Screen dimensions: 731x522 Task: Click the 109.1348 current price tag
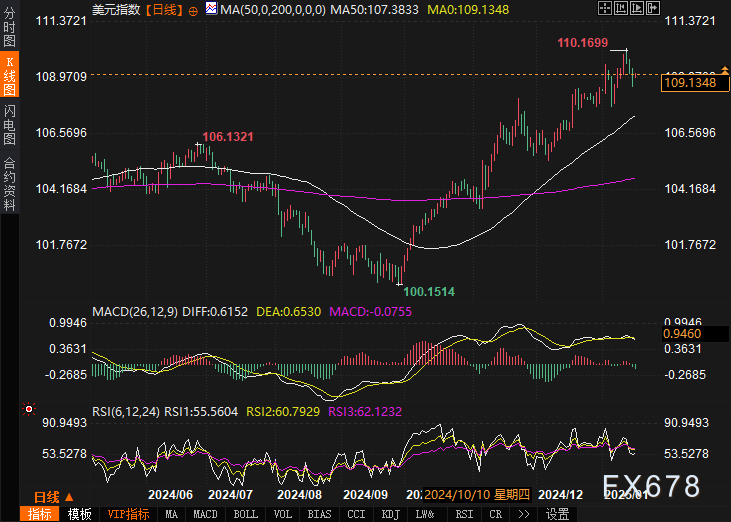point(689,83)
